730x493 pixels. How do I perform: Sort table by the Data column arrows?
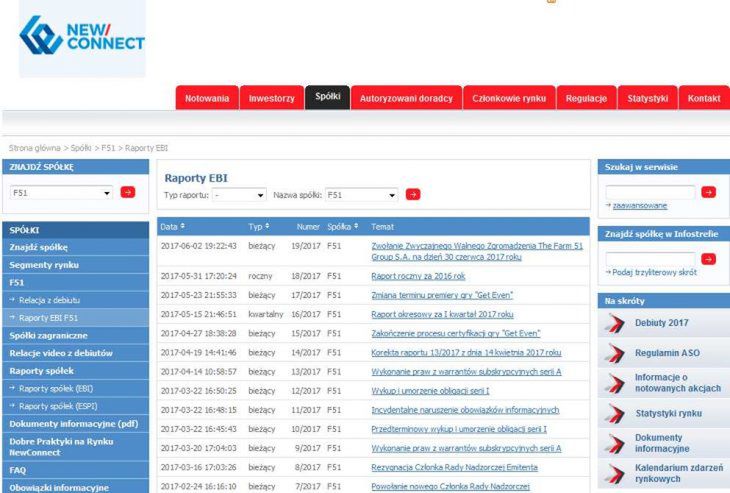click(x=182, y=226)
